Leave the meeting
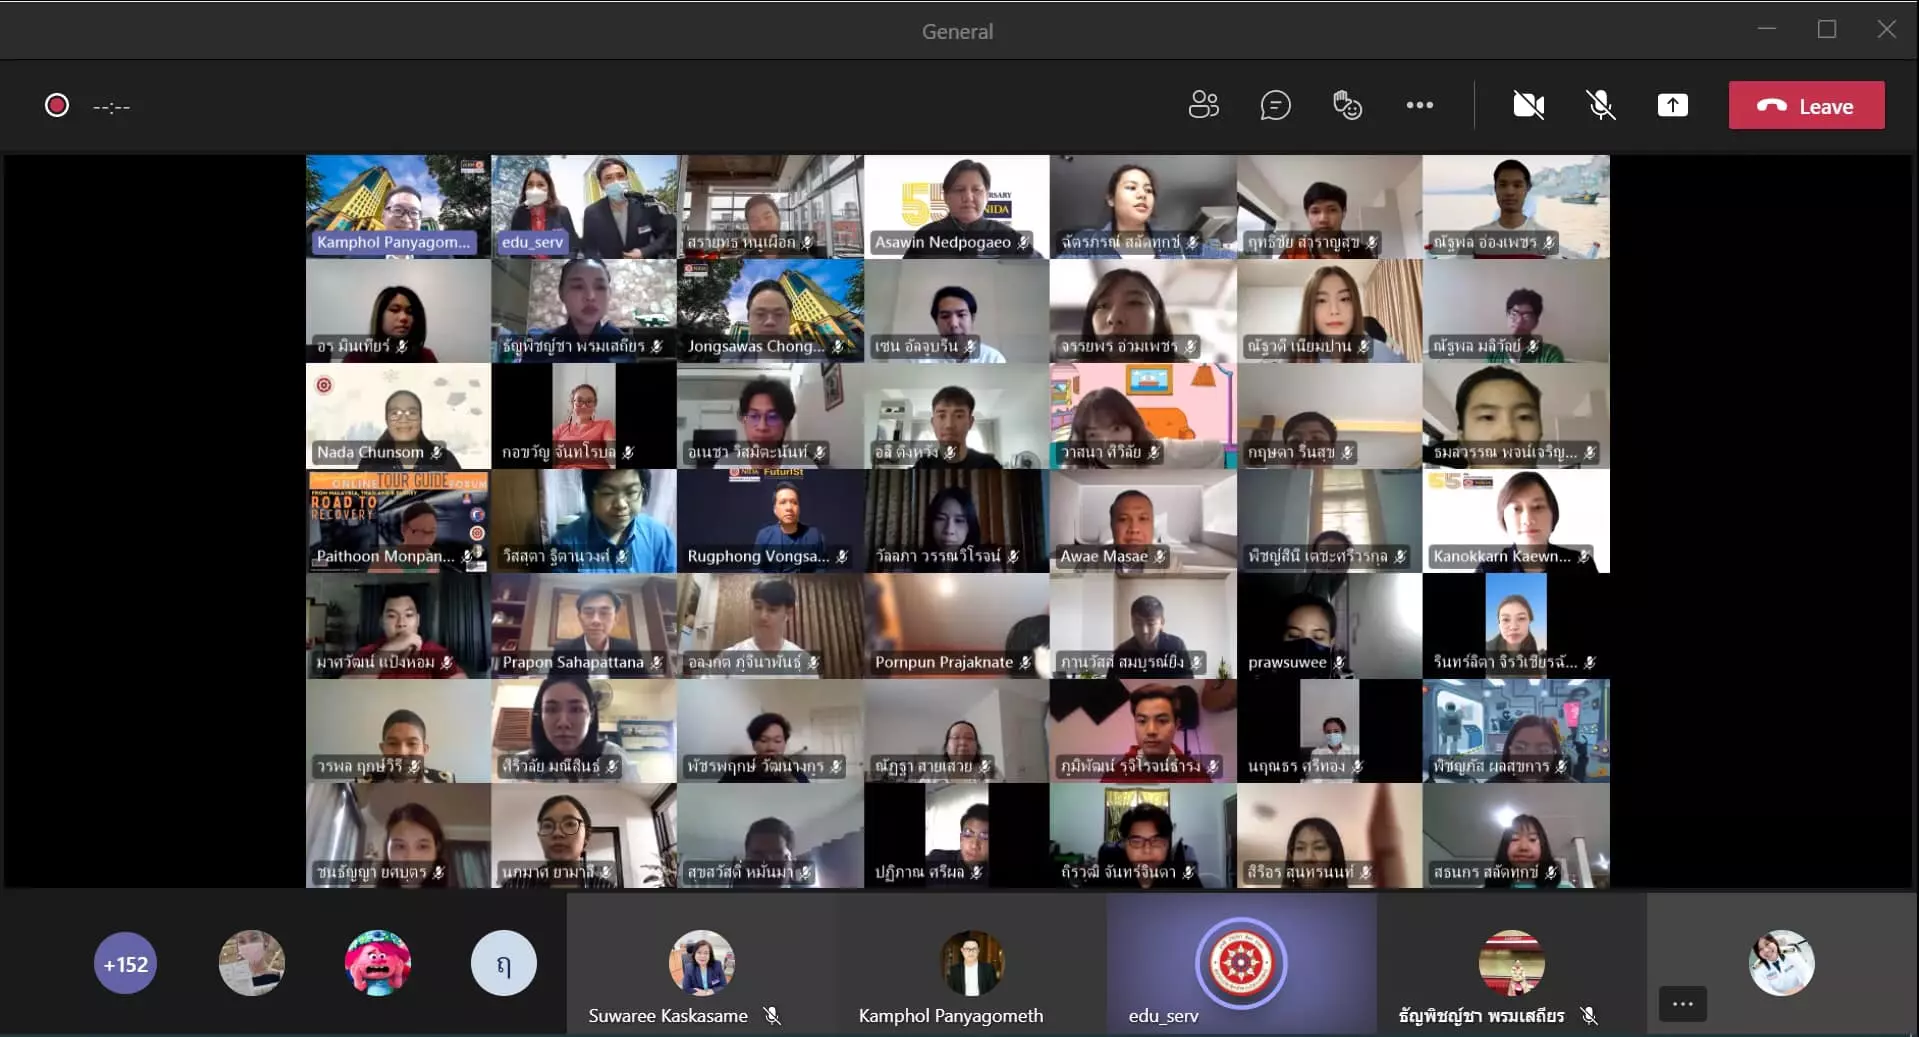 click(1806, 106)
